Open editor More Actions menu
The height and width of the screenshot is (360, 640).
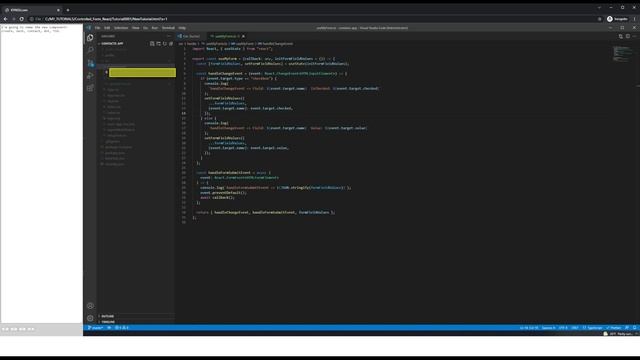click(634, 36)
